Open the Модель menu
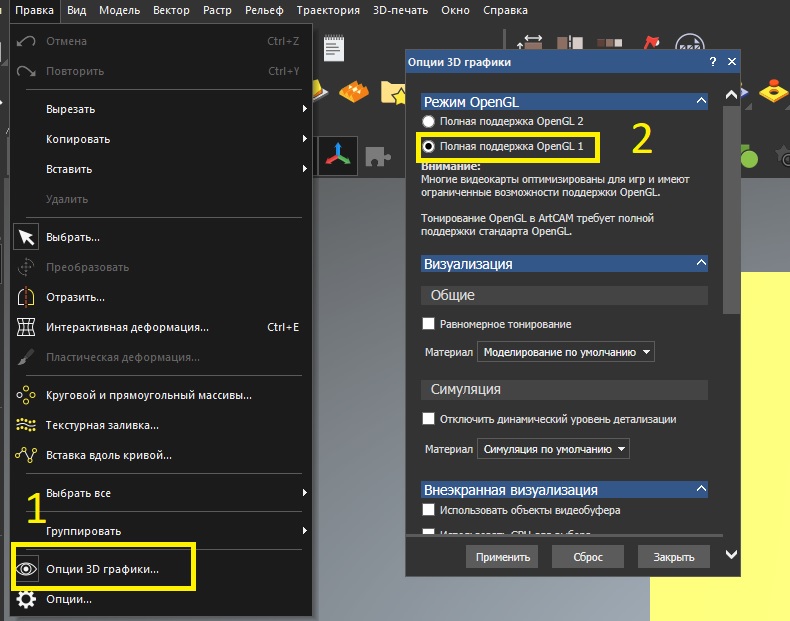This screenshot has width=790, height=621. tap(119, 10)
